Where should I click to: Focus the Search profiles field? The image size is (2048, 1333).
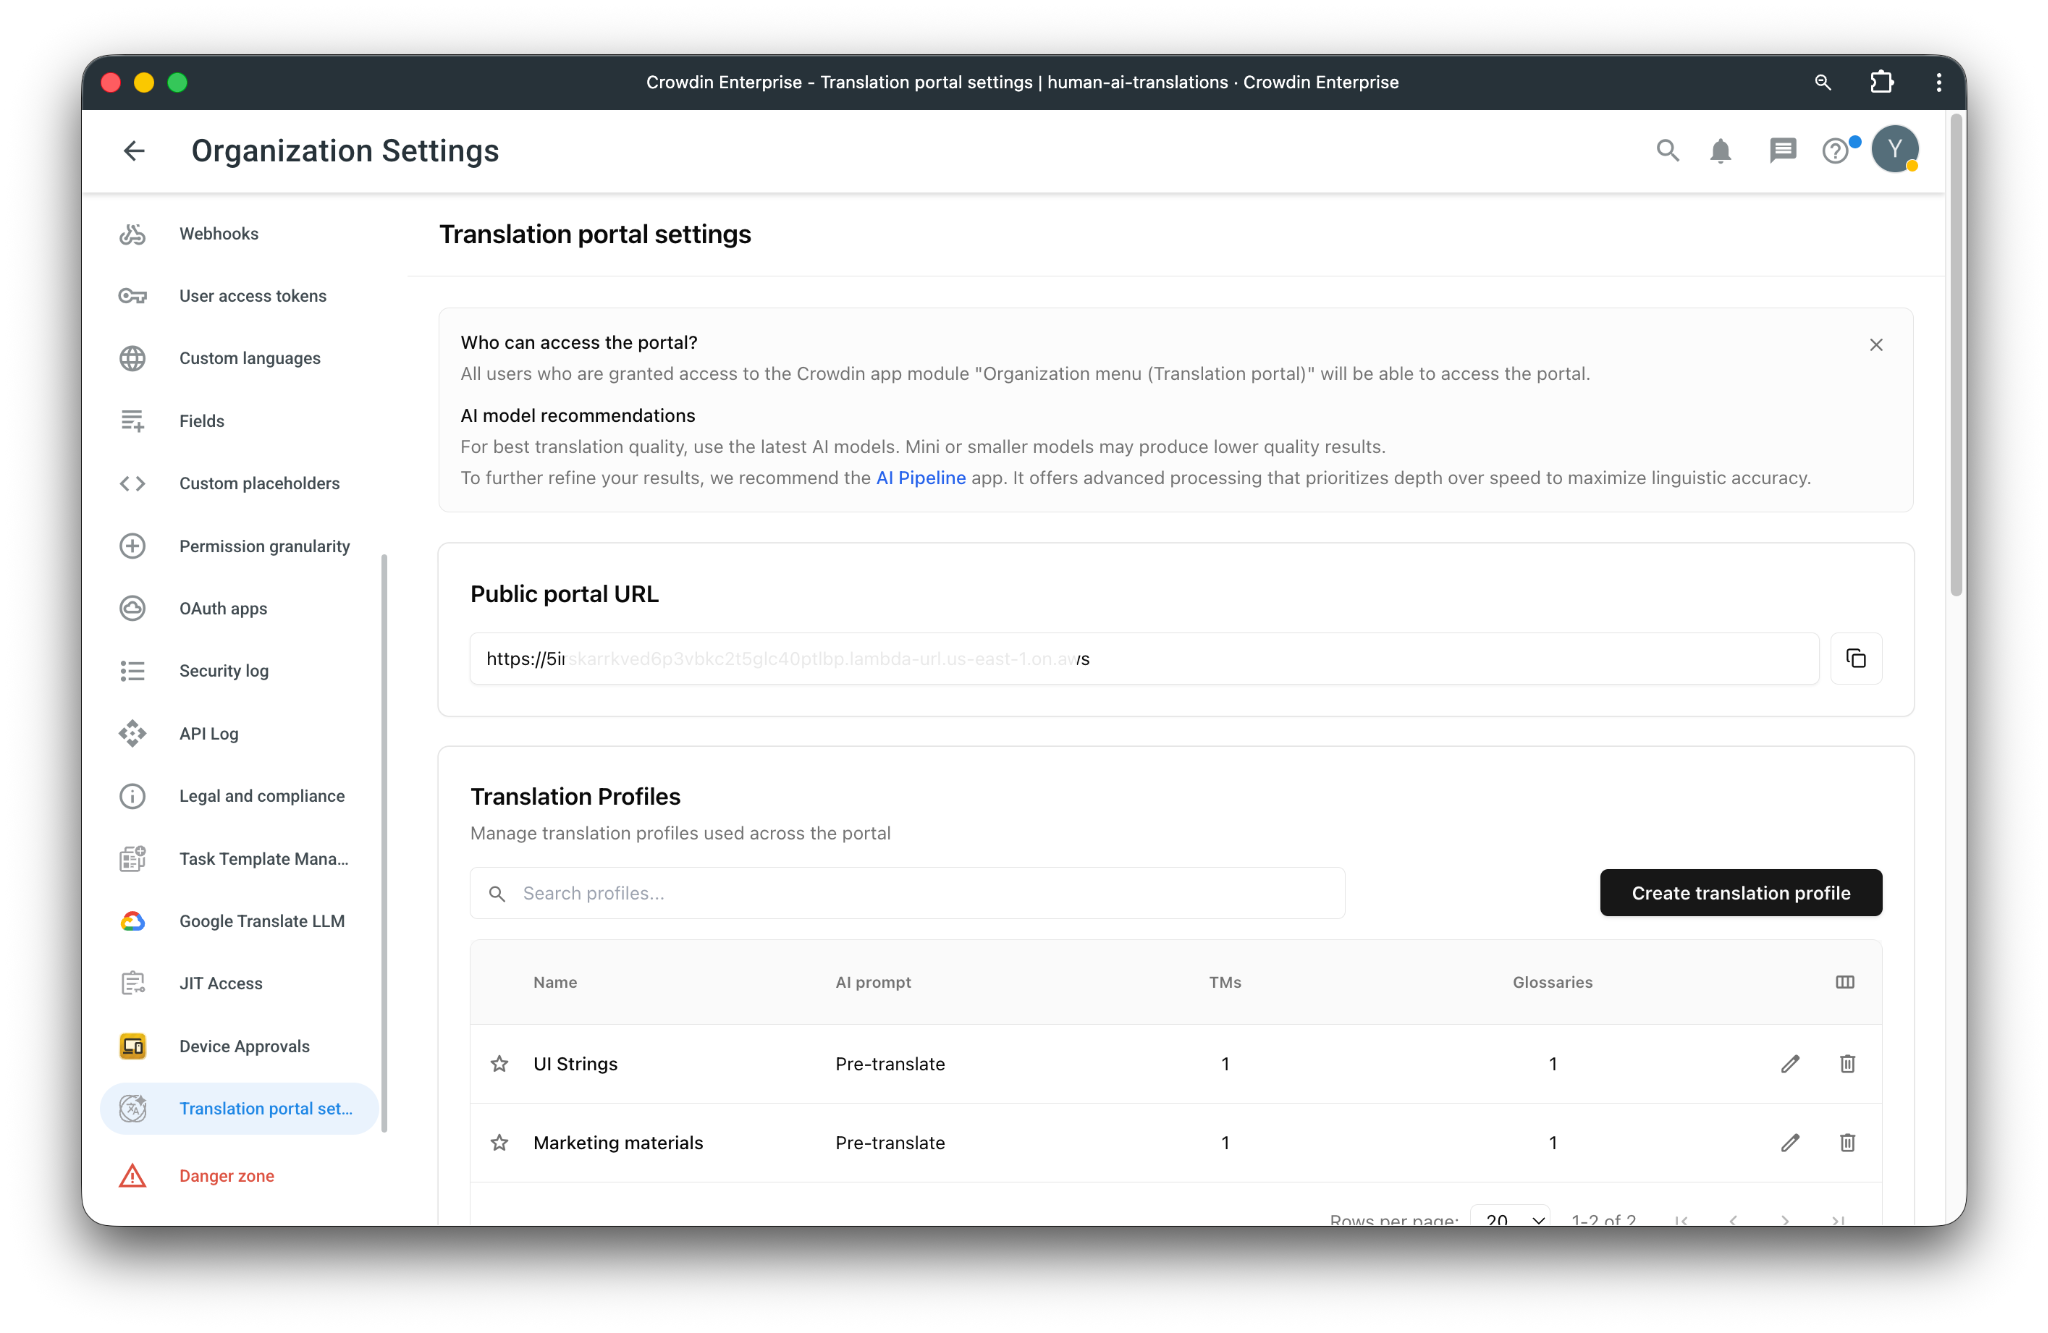(908, 893)
